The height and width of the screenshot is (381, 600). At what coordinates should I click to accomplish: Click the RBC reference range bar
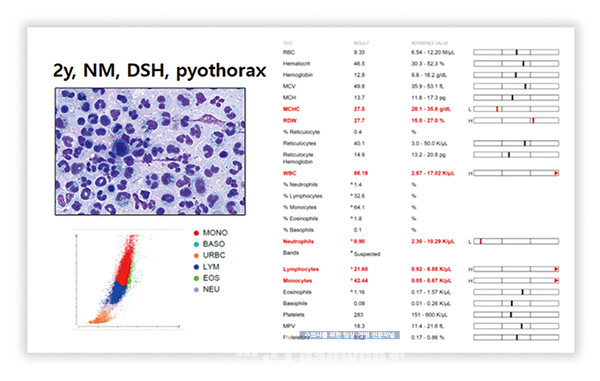pos(516,52)
